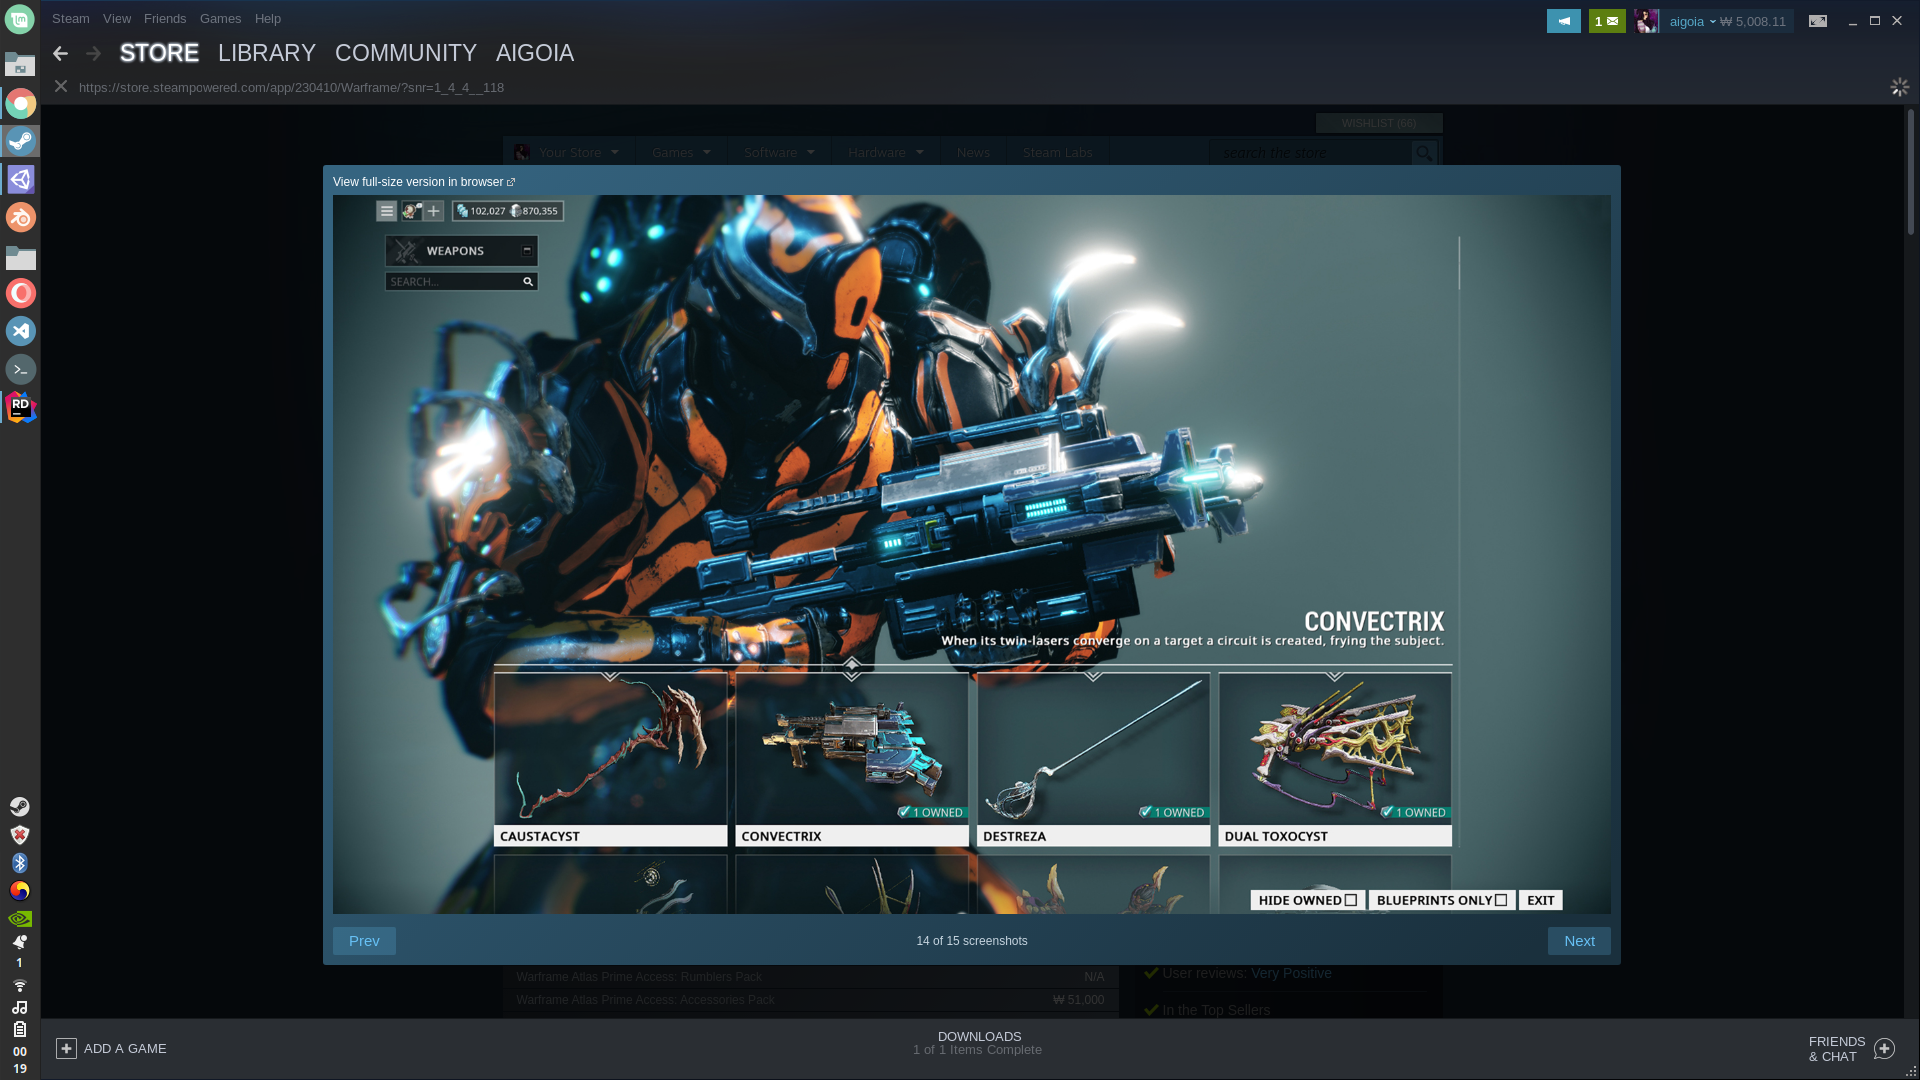Open the security shield tray icon

tap(20, 834)
